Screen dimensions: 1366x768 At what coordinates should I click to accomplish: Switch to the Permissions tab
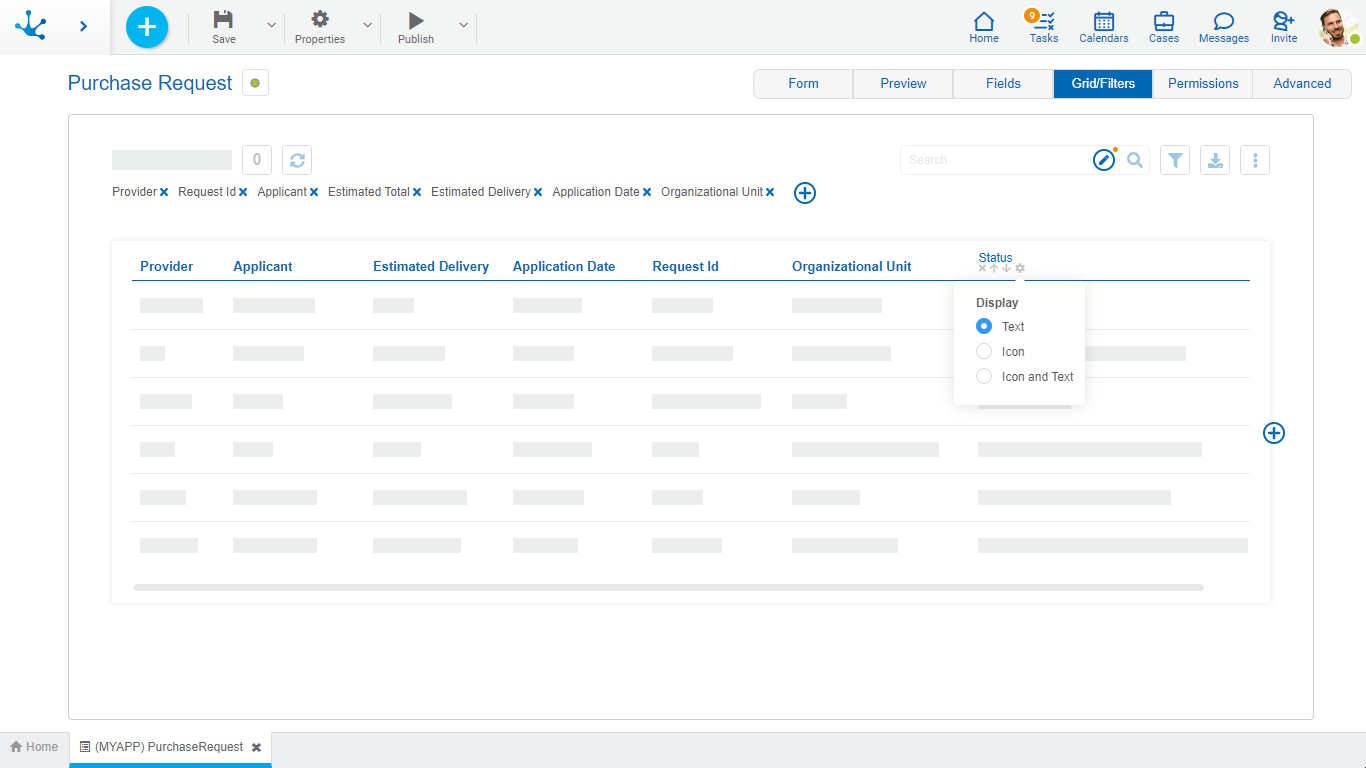tap(1202, 84)
